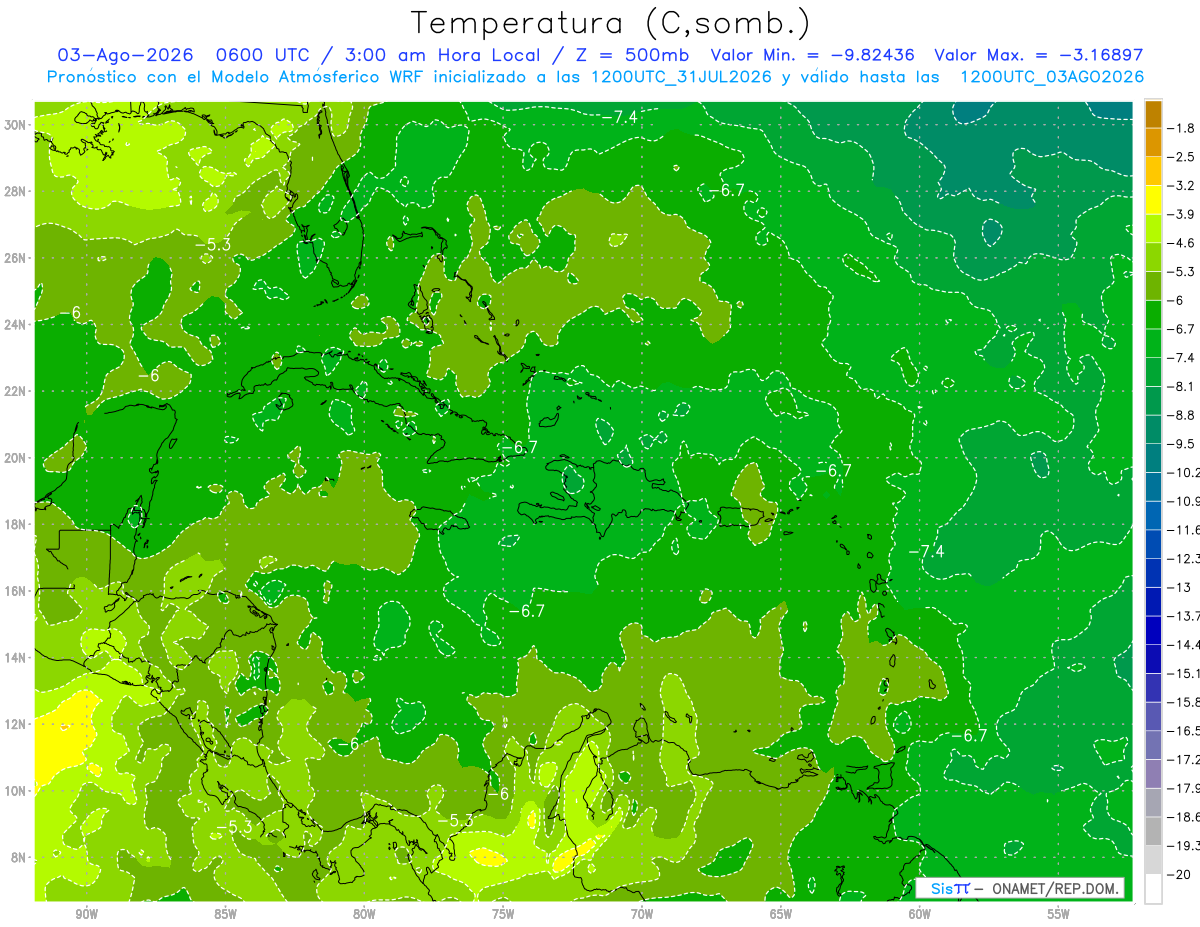This screenshot has width=1200, height=927.
Task: Click the colorbar label "-2.5"
Action: click(1182, 157)
